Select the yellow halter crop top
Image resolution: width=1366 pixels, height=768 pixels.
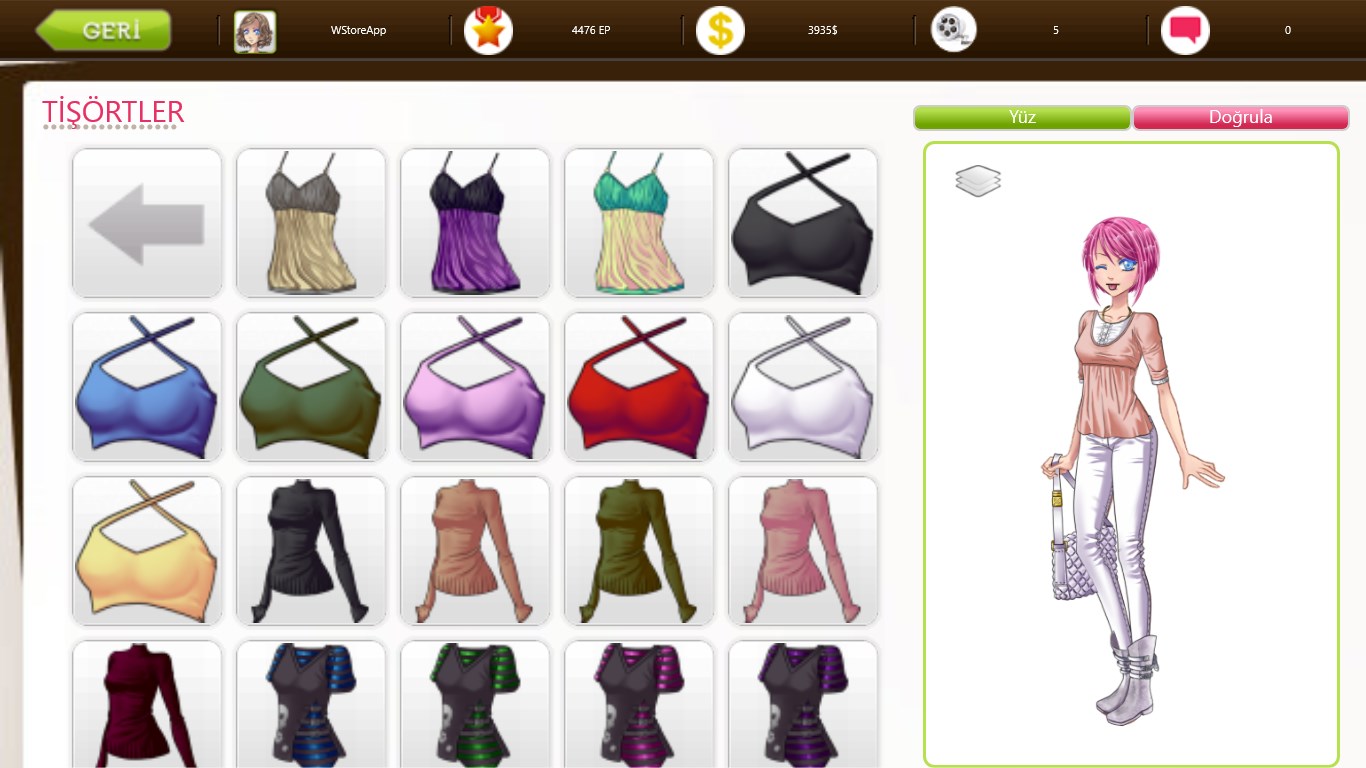[147, 551]
